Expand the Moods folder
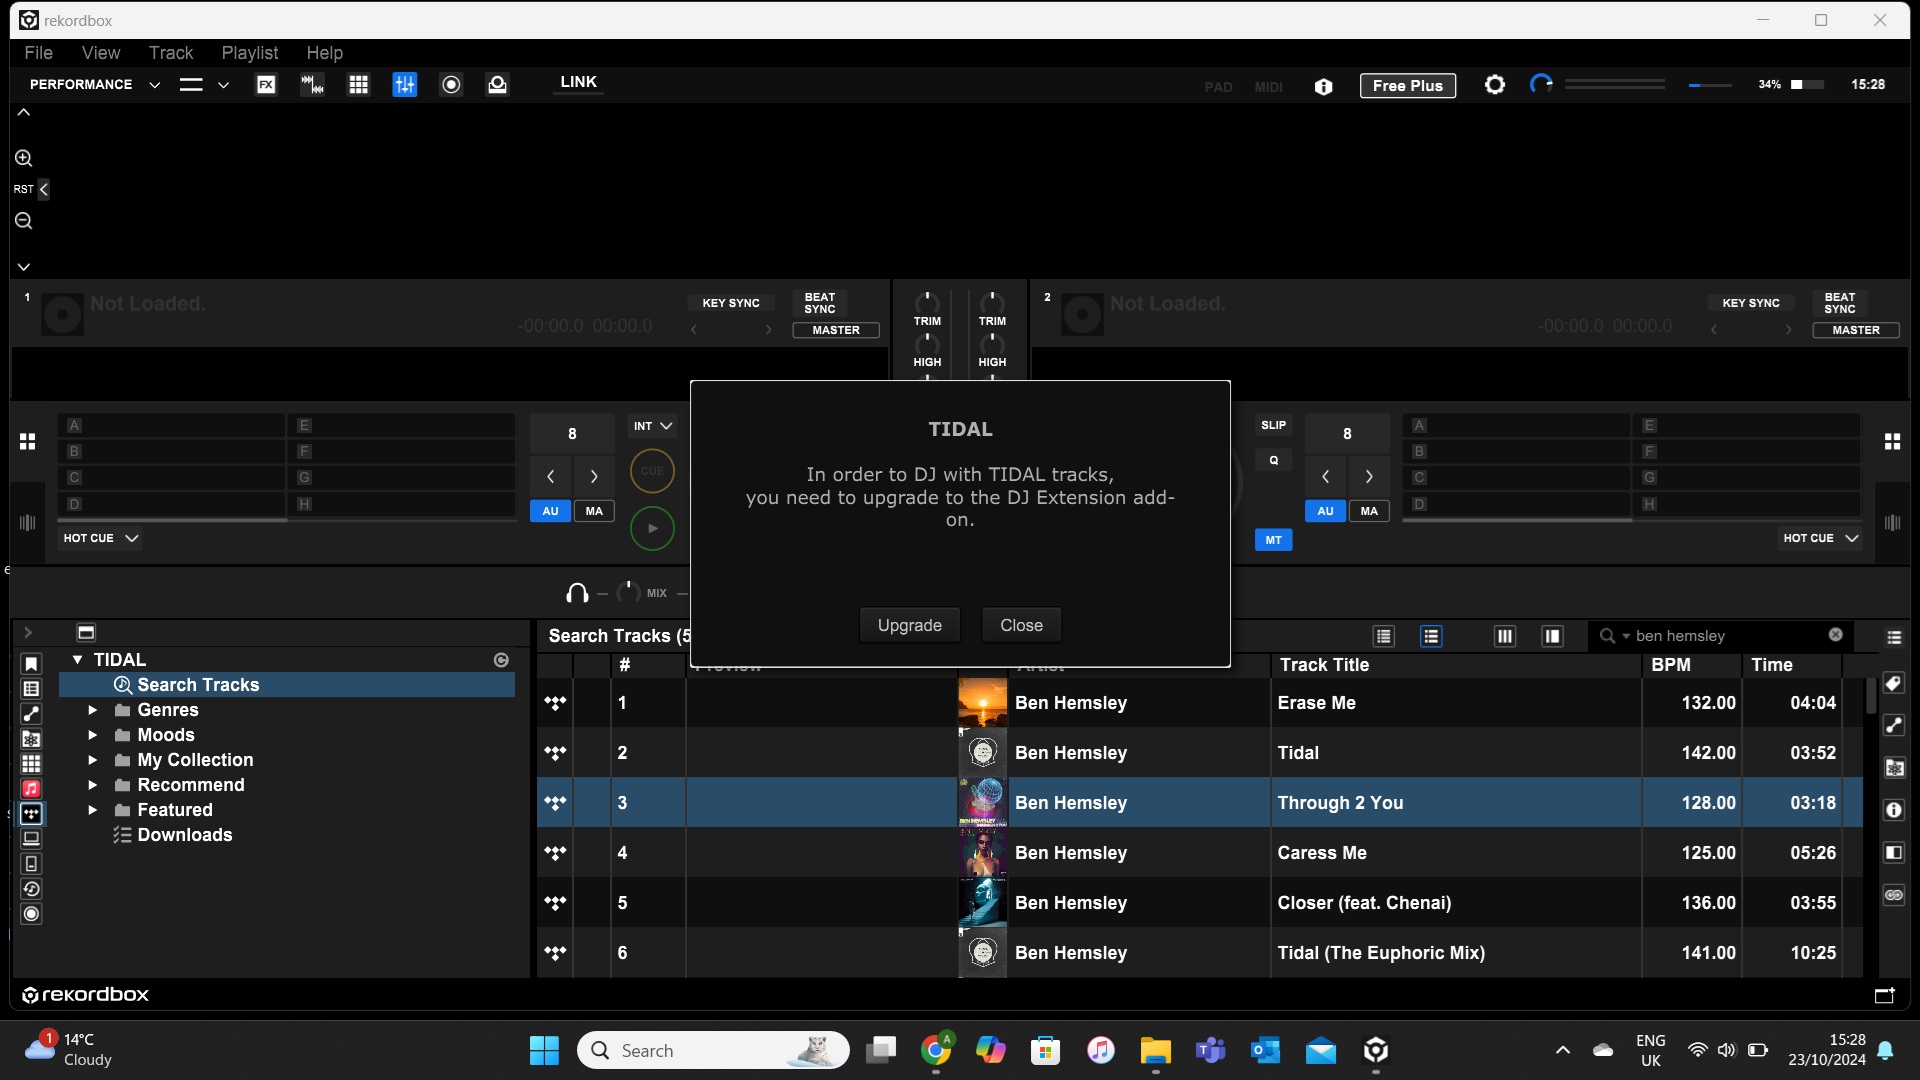Viewport: 1920px width, 1080px height. tap(92, 735)
